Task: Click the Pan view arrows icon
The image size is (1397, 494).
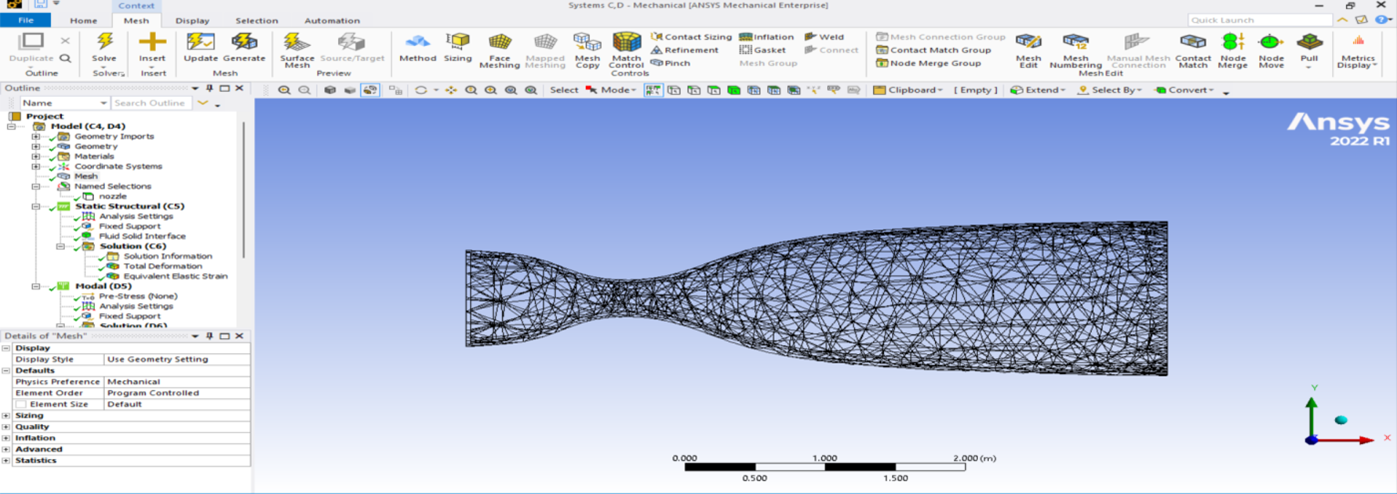Action: tap(451, 90)
